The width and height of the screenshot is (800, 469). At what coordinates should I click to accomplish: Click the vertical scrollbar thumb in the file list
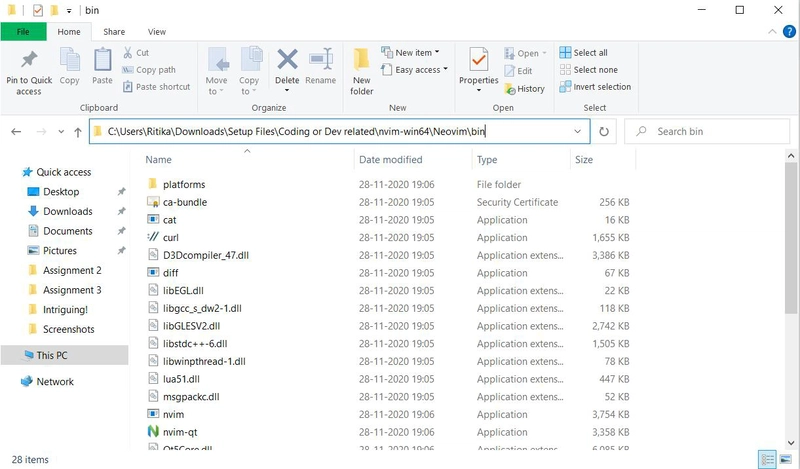coord(791,237)
